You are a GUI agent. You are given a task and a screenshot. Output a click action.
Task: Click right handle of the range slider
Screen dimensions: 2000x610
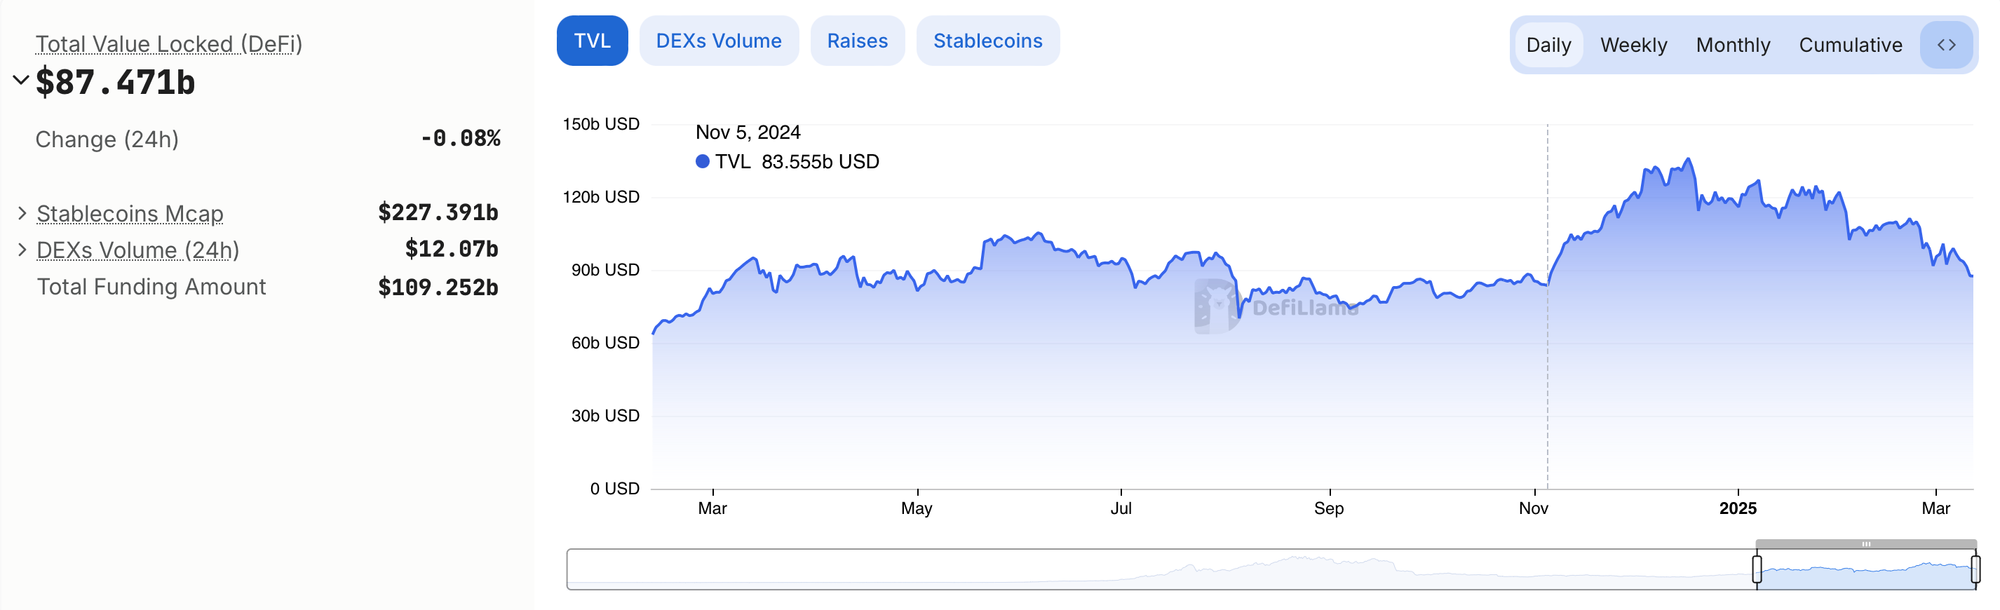(x=1975, y=570)
